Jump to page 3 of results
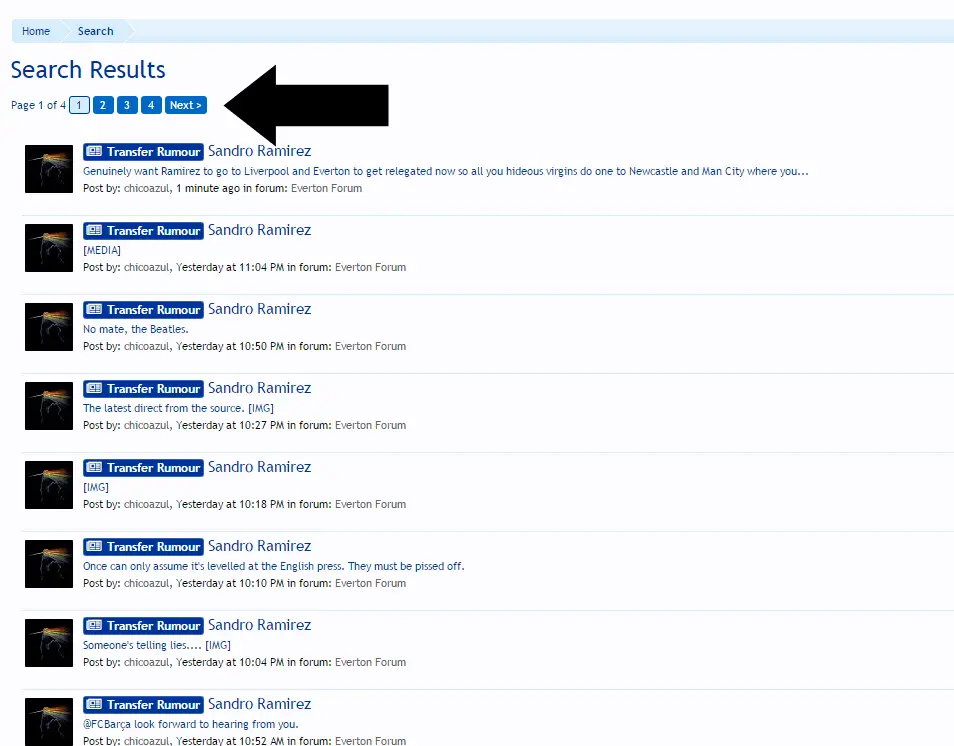The width and height of the screenshot is (954, 746). [x=127, y=105]
